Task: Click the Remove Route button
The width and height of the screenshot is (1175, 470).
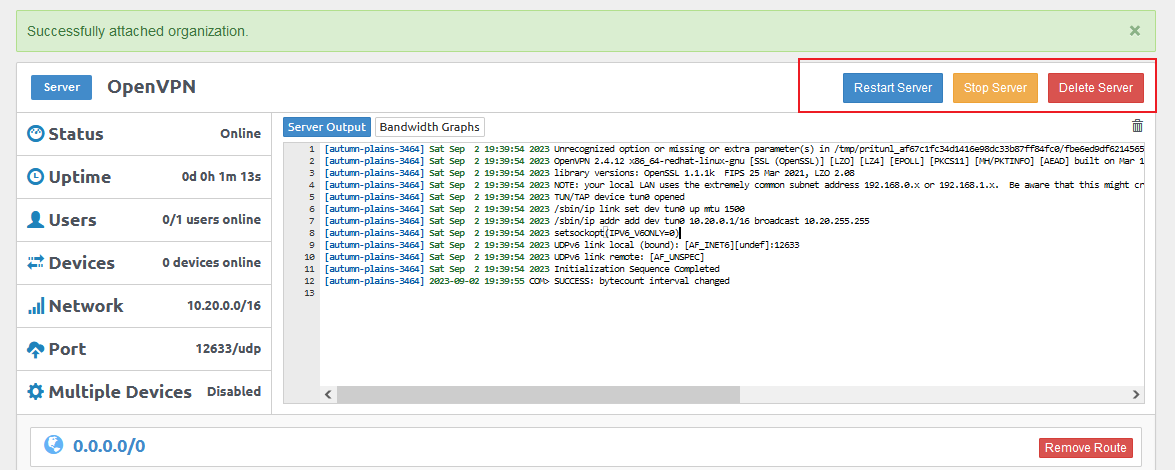Action: click(1086, 448)
